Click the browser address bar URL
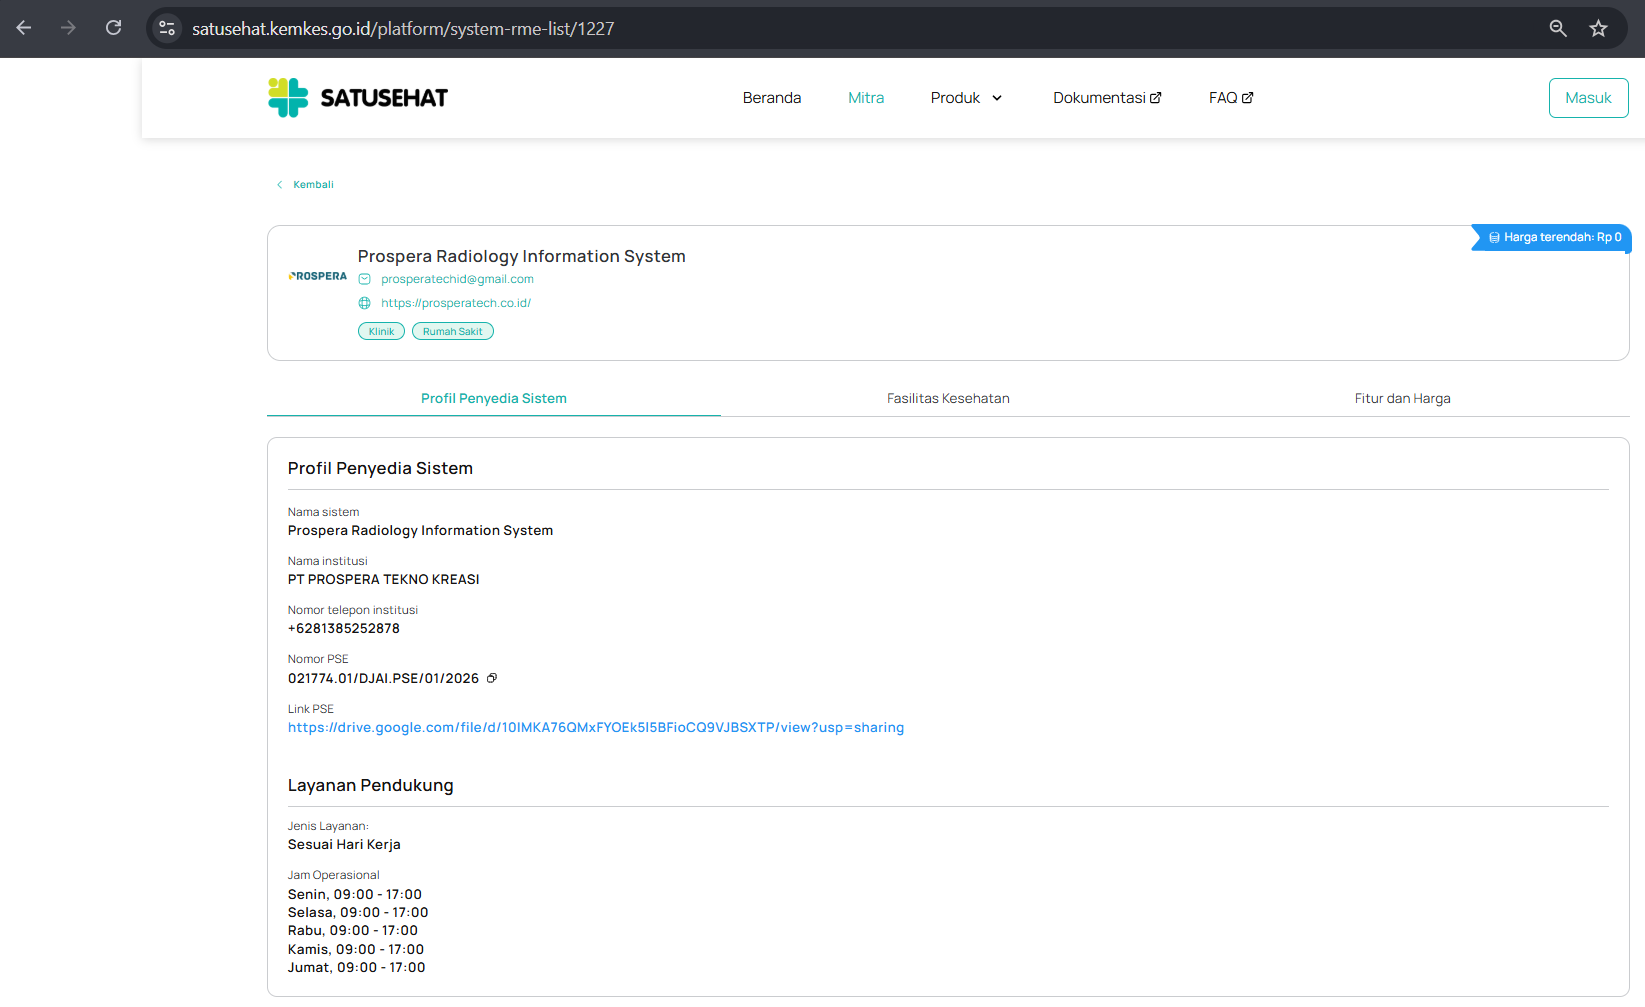Viewport: 1645px width, 1007px height. point(403,29)
